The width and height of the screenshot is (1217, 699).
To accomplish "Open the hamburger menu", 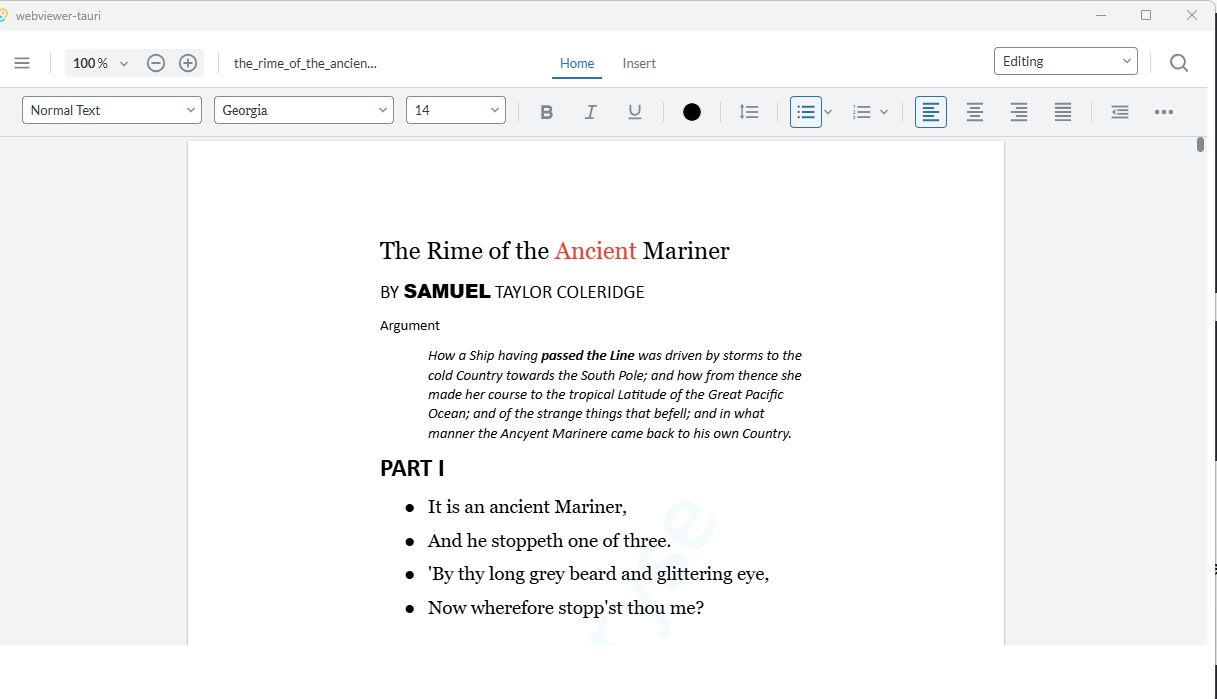I will 22,63.
